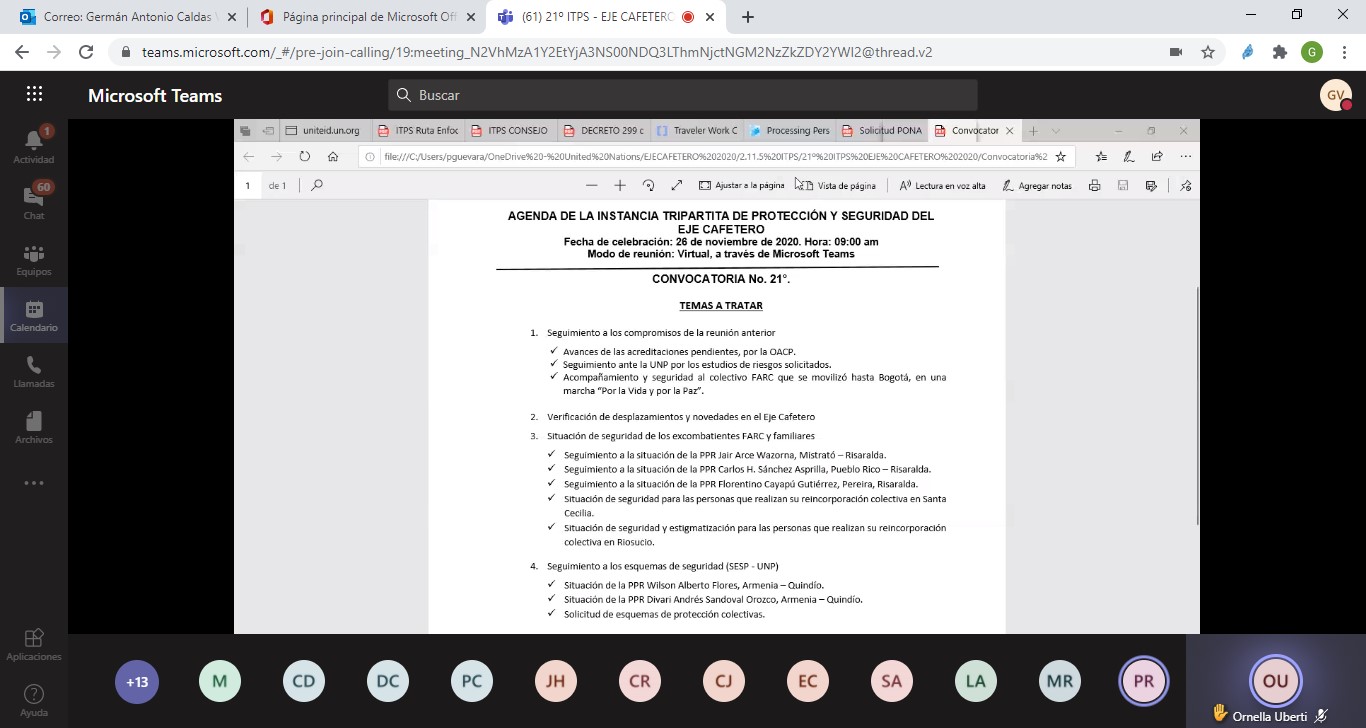Select the Ornella Uberti participant avatar
Image resolution: width=1366 pixels, height=728 pixels.
1275,681
